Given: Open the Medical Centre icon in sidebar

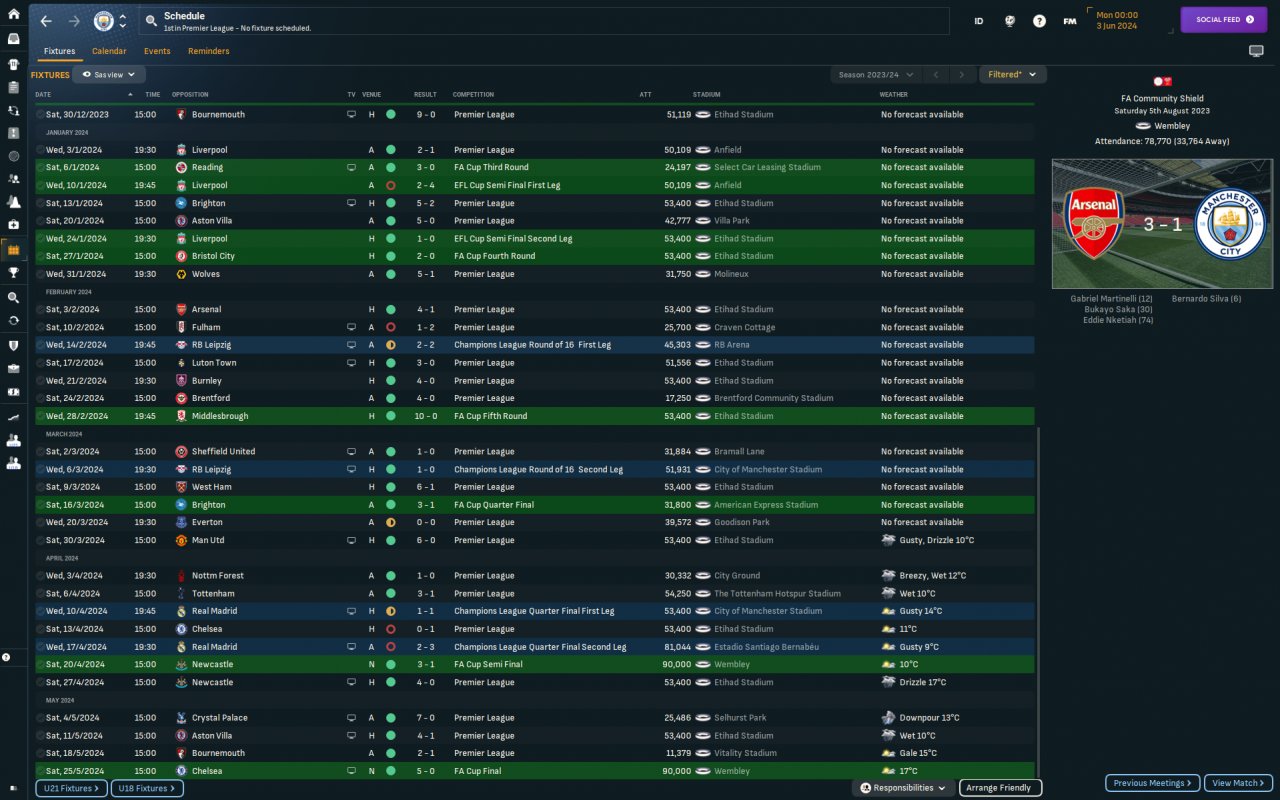Looking at the screenshot, I should click(14, 225).
